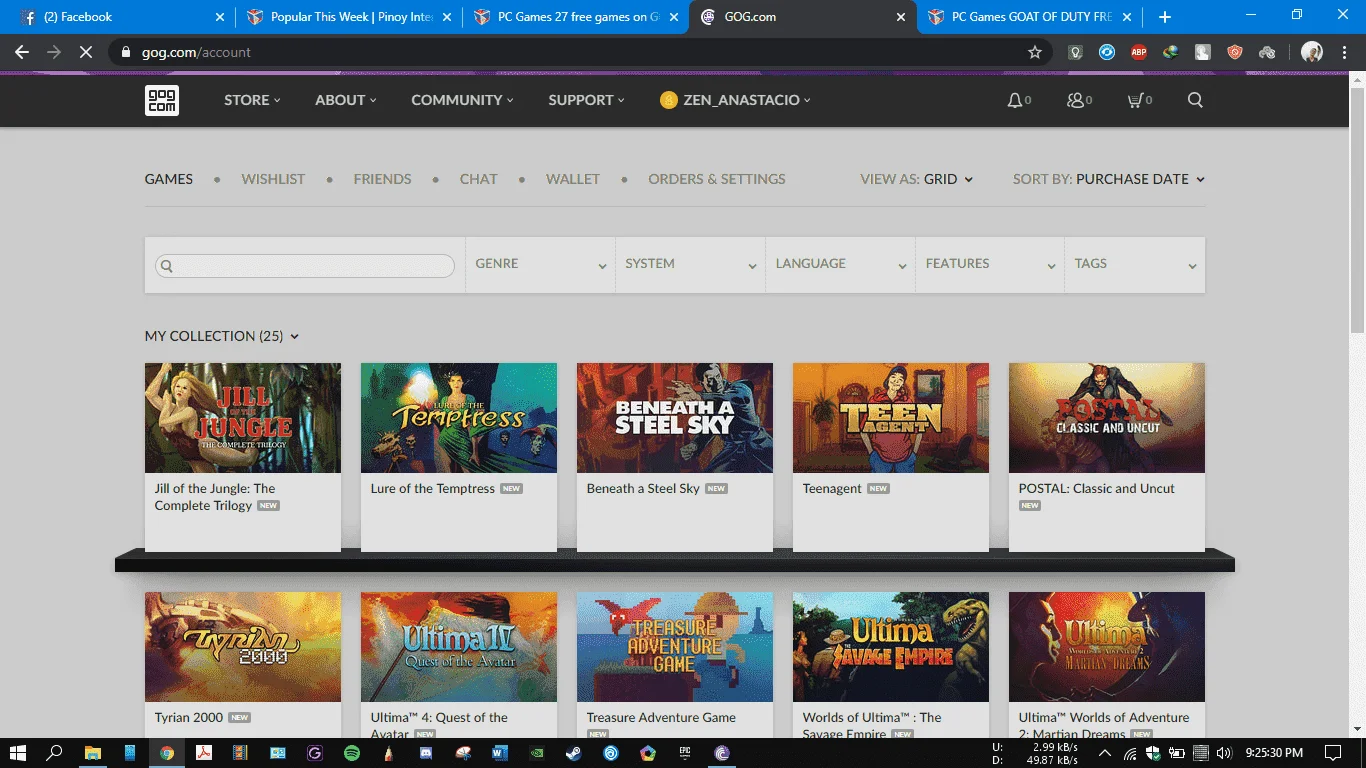Open the notifications bell

[x=1019, y=100]
